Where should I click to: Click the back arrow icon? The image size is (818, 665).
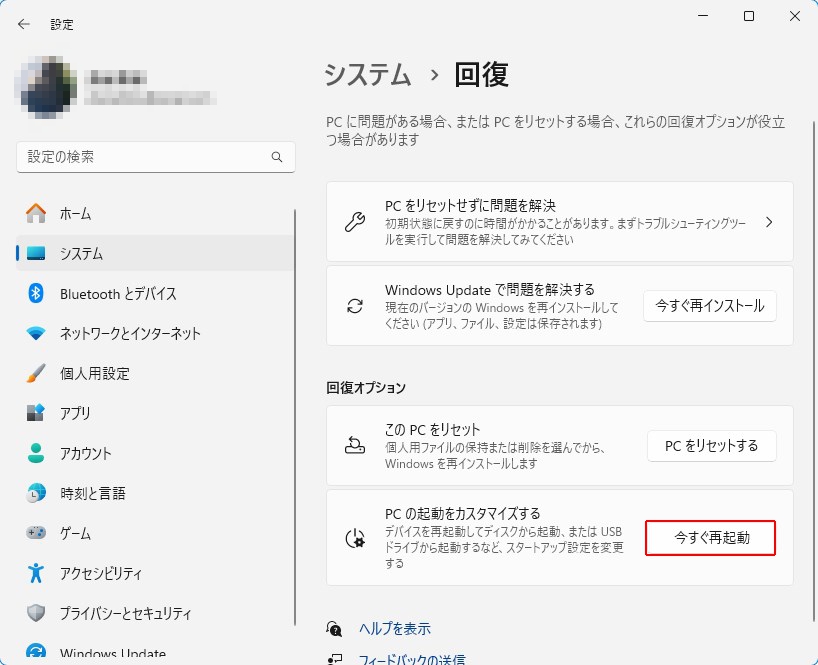[x=24, y=24]
